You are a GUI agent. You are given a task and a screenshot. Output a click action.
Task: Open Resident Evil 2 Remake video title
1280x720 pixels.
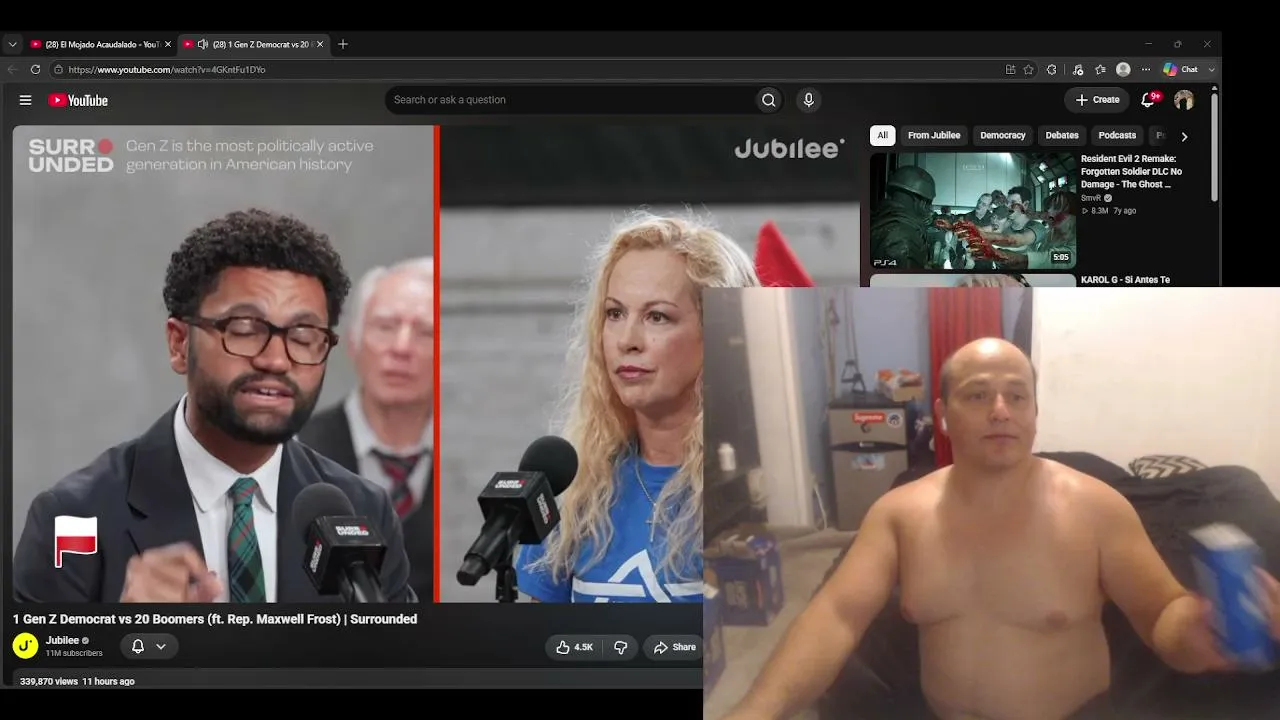click(1131, 172)
